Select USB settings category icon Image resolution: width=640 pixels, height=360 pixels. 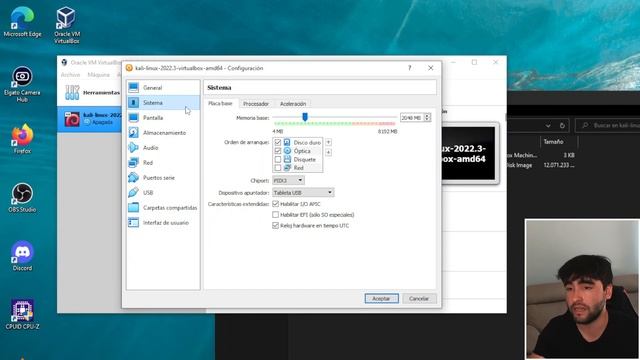click(x=133, y=192)
